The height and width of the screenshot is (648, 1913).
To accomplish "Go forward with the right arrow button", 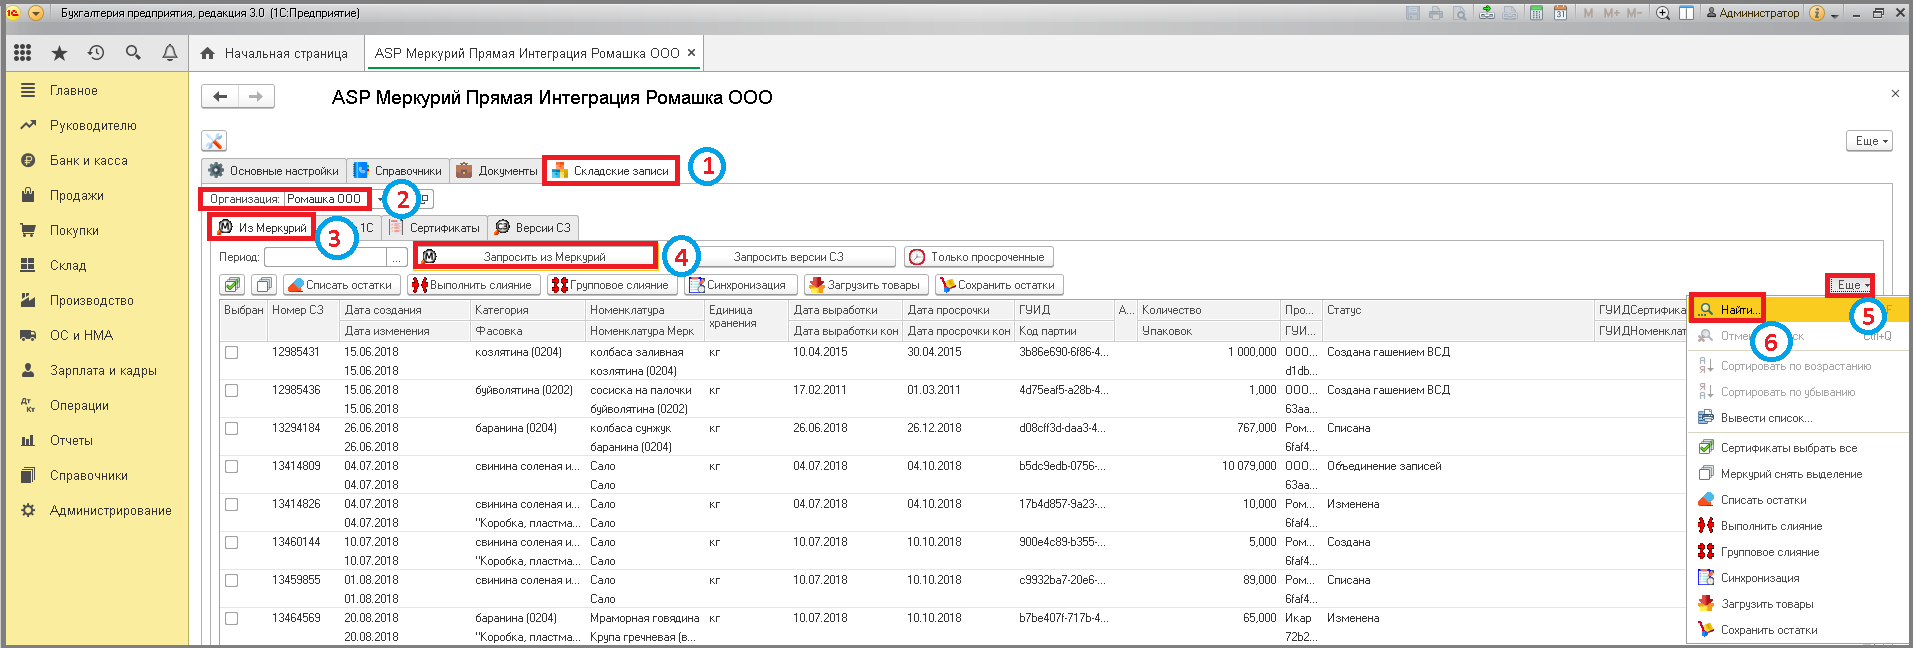I will [x=256, y=97].
